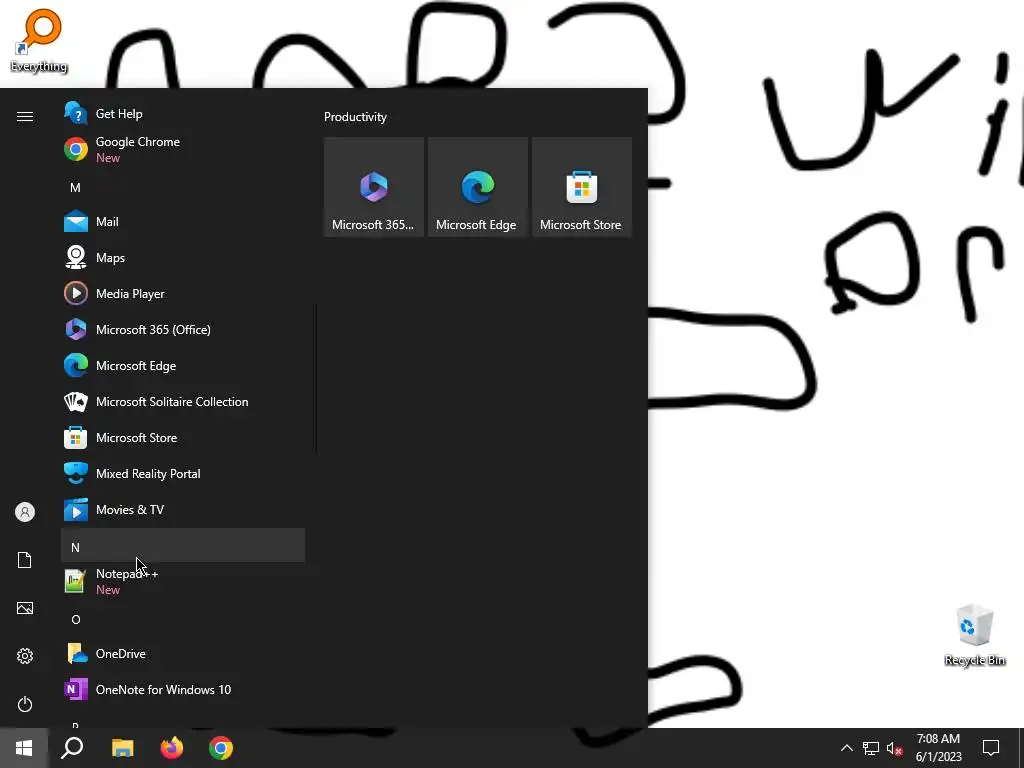
Task: Open the user account icon in the Start sidebar
Action: click(25, 512)
